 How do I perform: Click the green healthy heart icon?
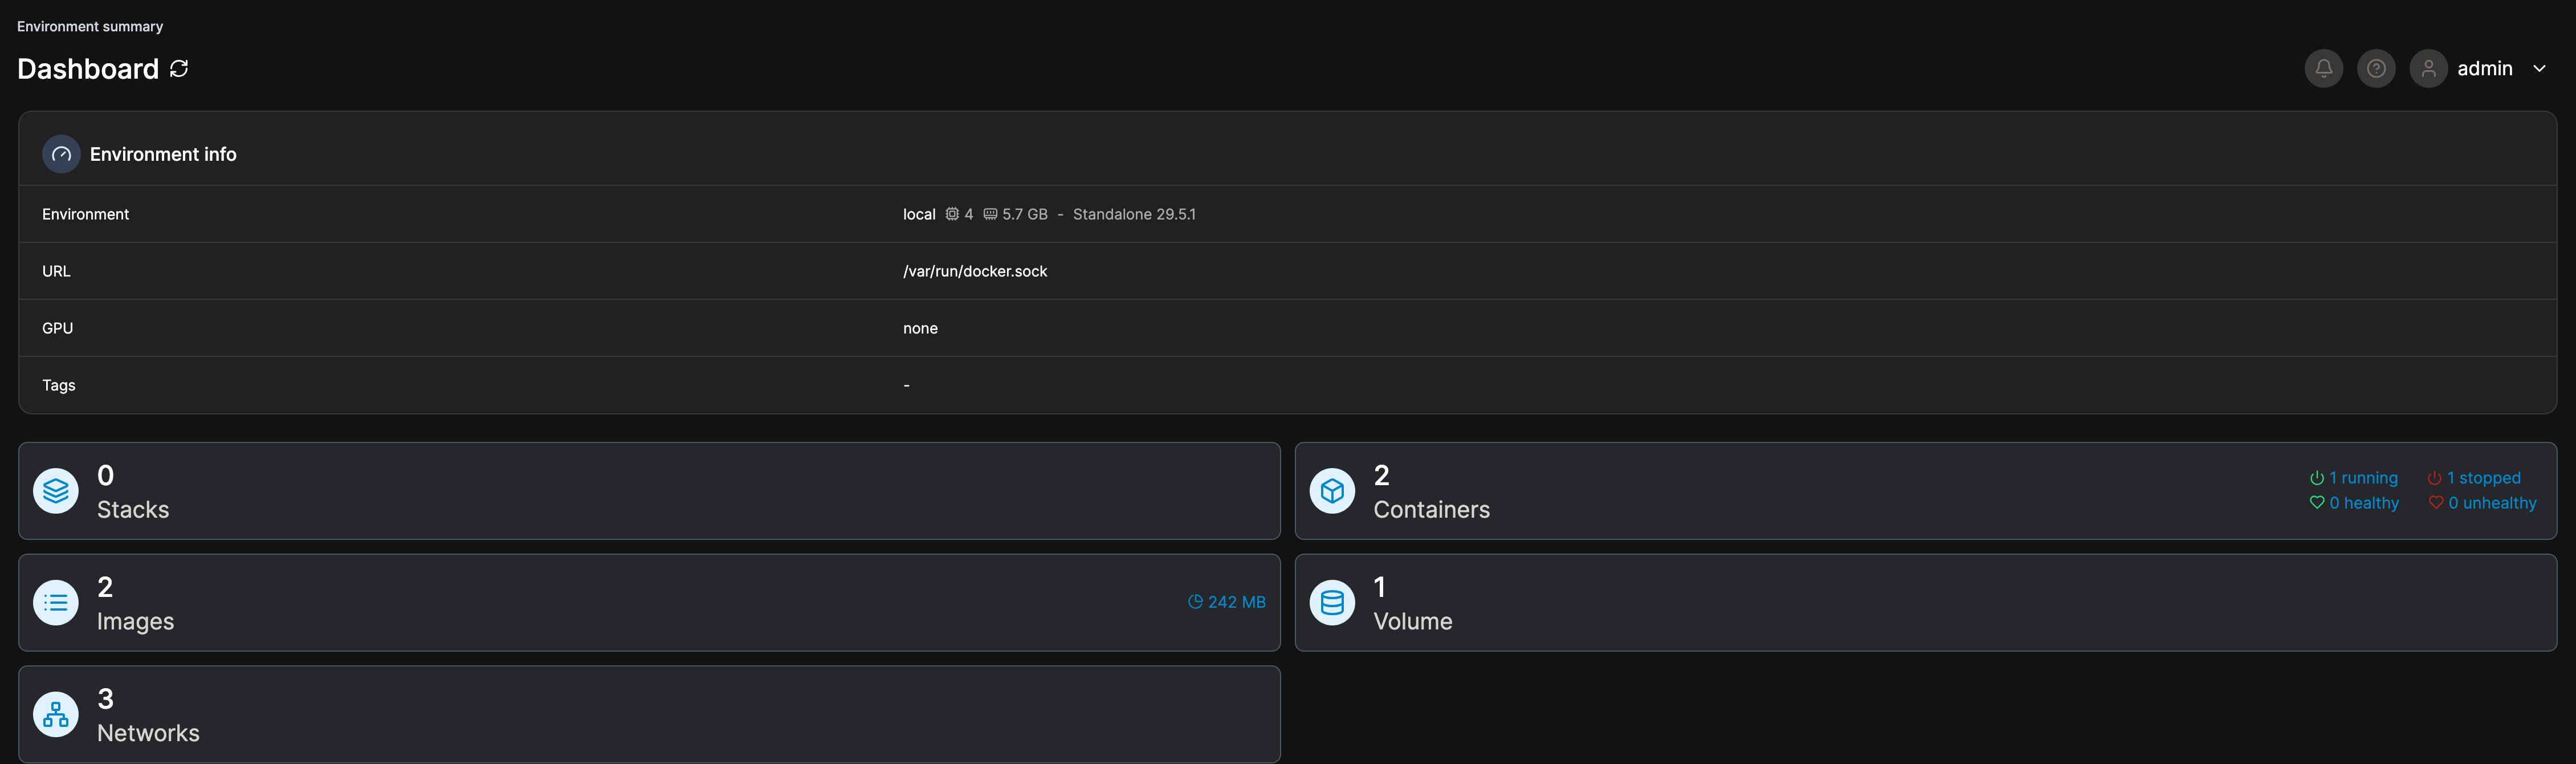2316,503
